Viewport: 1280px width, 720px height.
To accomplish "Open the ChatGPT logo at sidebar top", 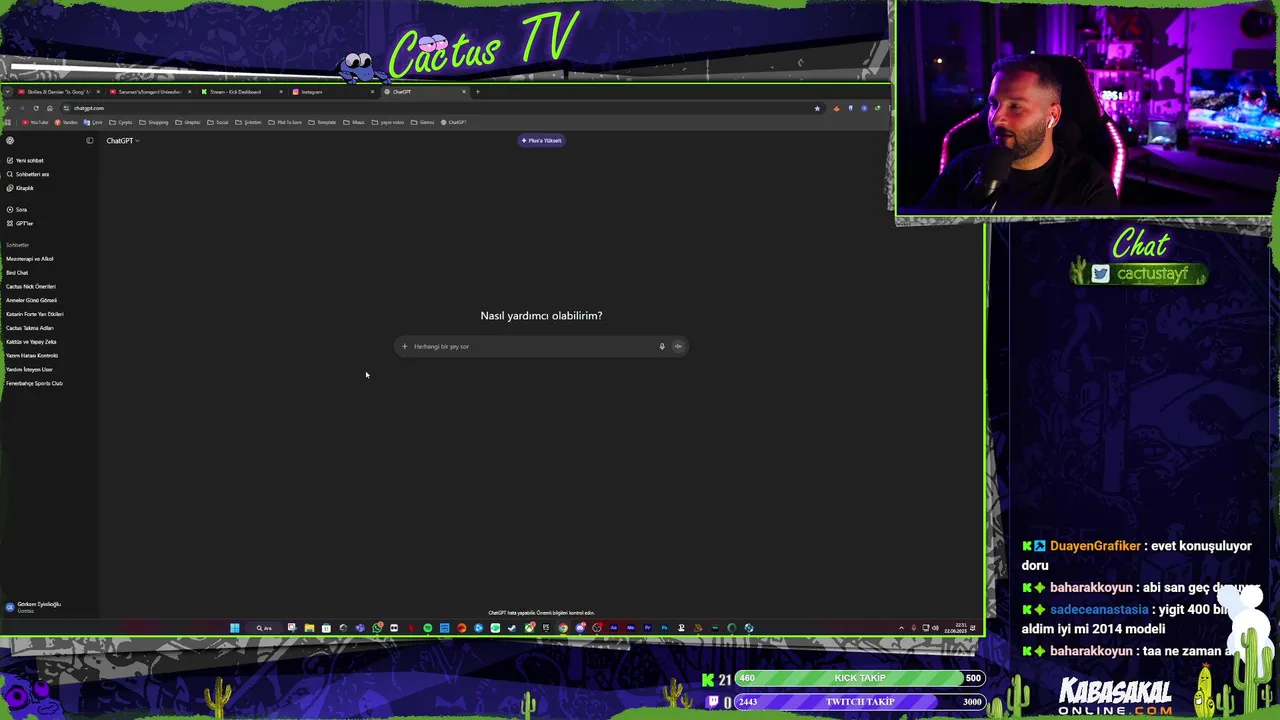I will tap(10, 141).
